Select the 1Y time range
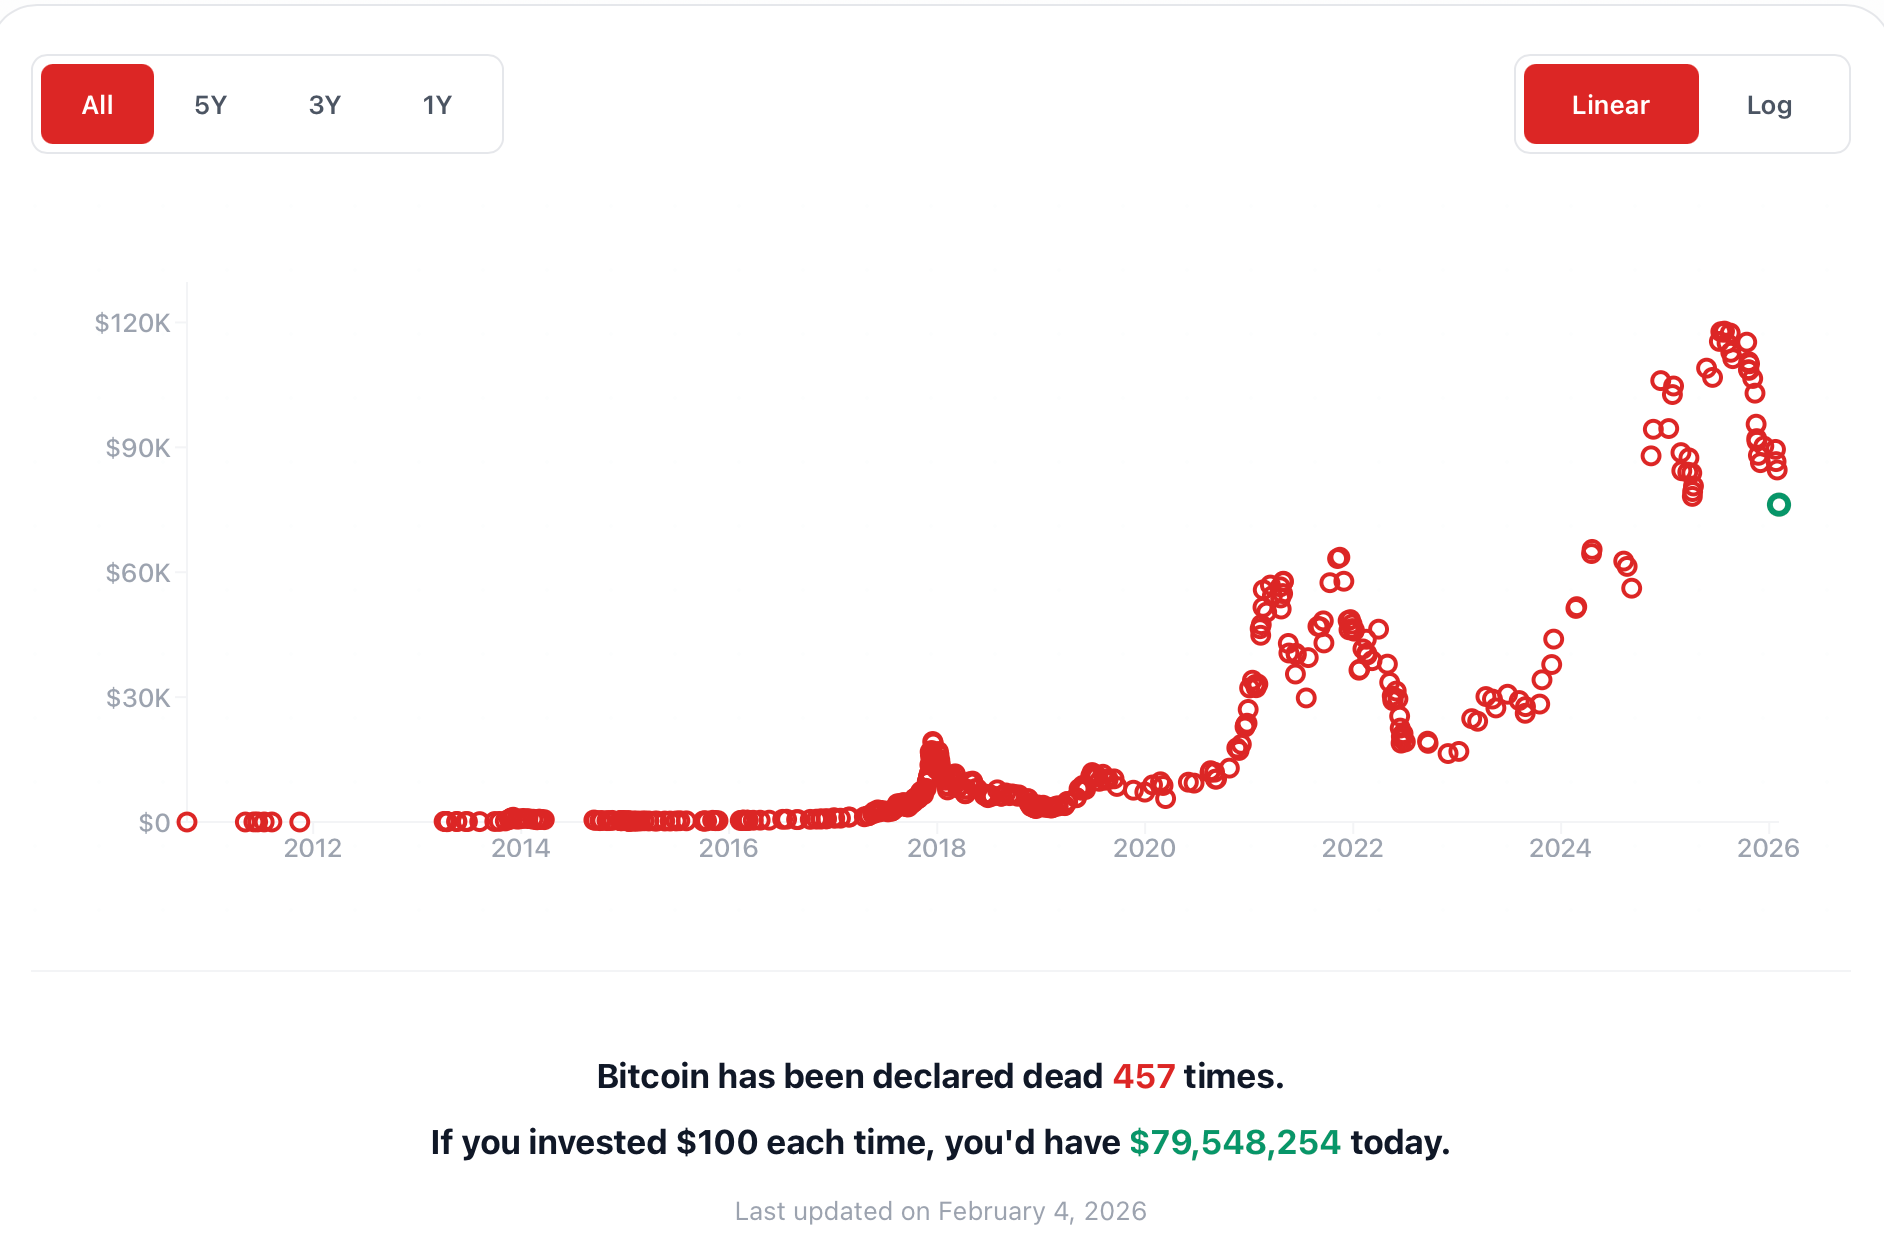1884x1236 pixels. click(x=437, y=104)
